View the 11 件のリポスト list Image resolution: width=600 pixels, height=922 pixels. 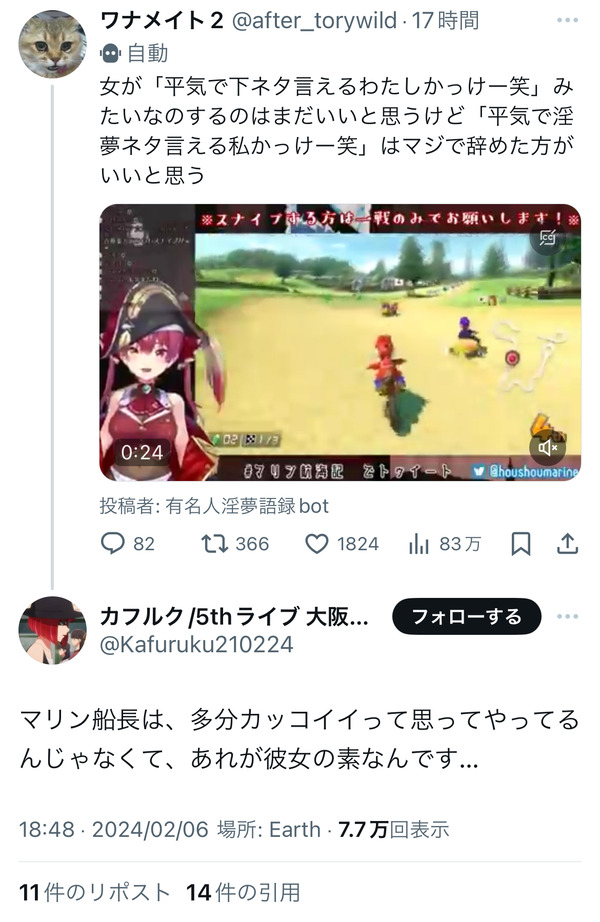(x=94, y=893)
